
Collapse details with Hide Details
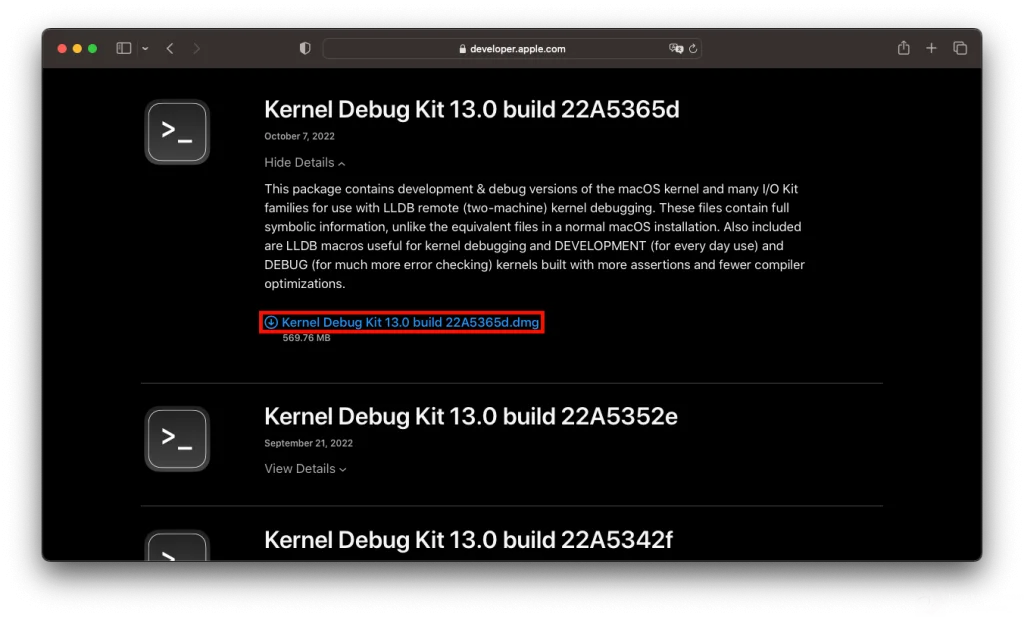pyautogui.click(x=305, y=163)
